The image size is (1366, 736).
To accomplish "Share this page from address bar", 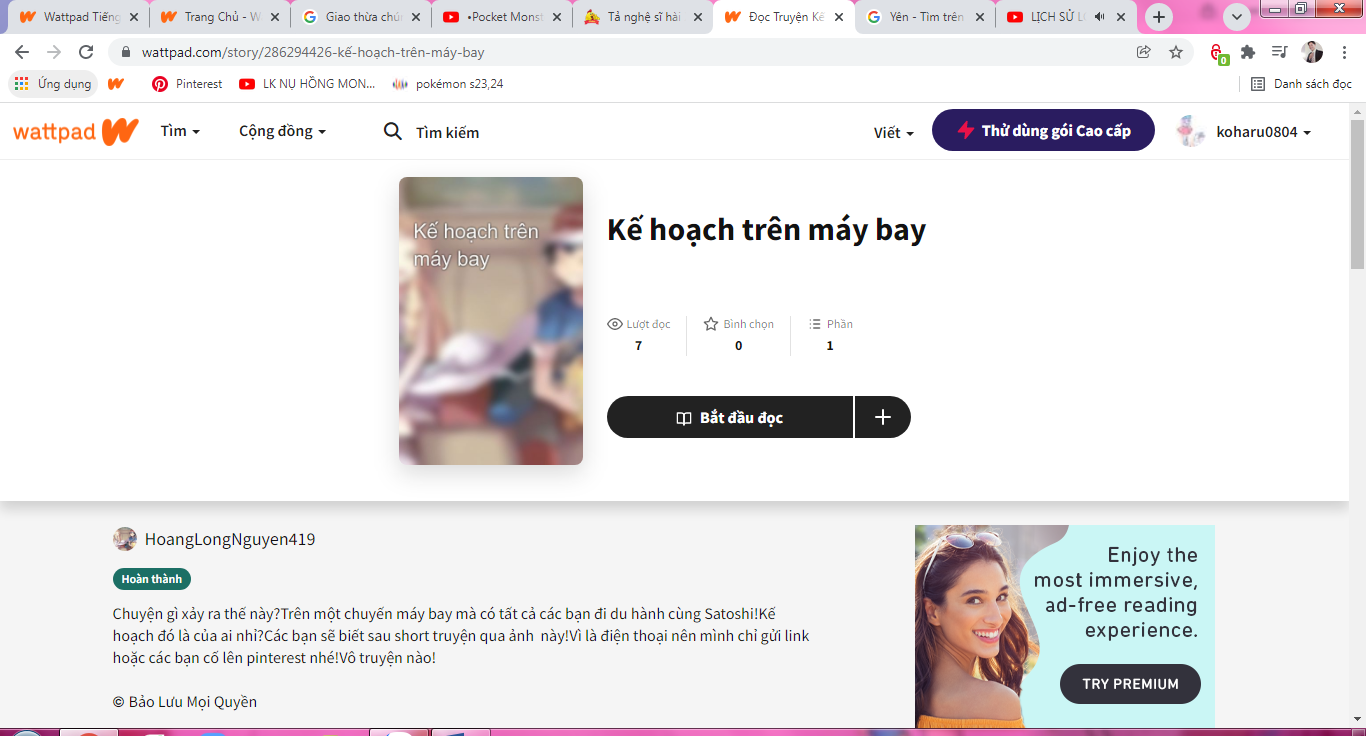I will 1144,52.
